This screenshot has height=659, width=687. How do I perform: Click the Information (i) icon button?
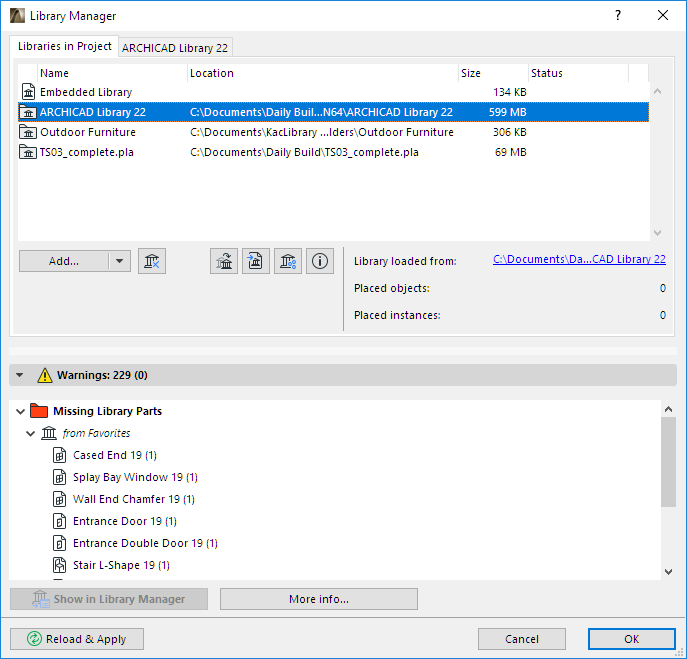pos(320,261)
